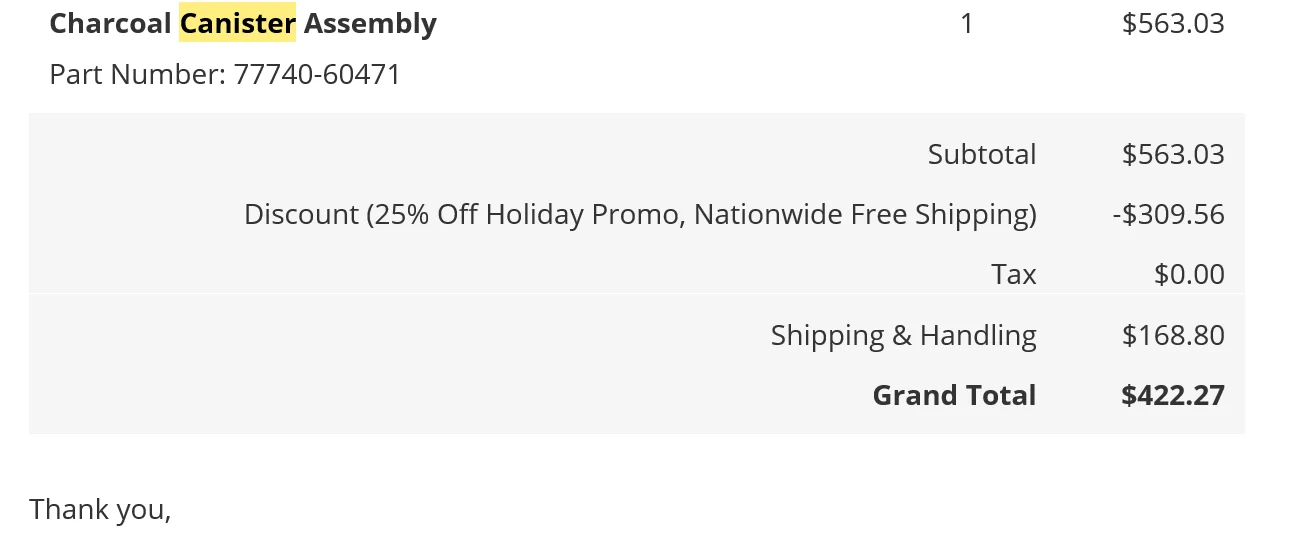Click the part number 77740-60471
The image size is (1300, 538).
tap(317, 75)
